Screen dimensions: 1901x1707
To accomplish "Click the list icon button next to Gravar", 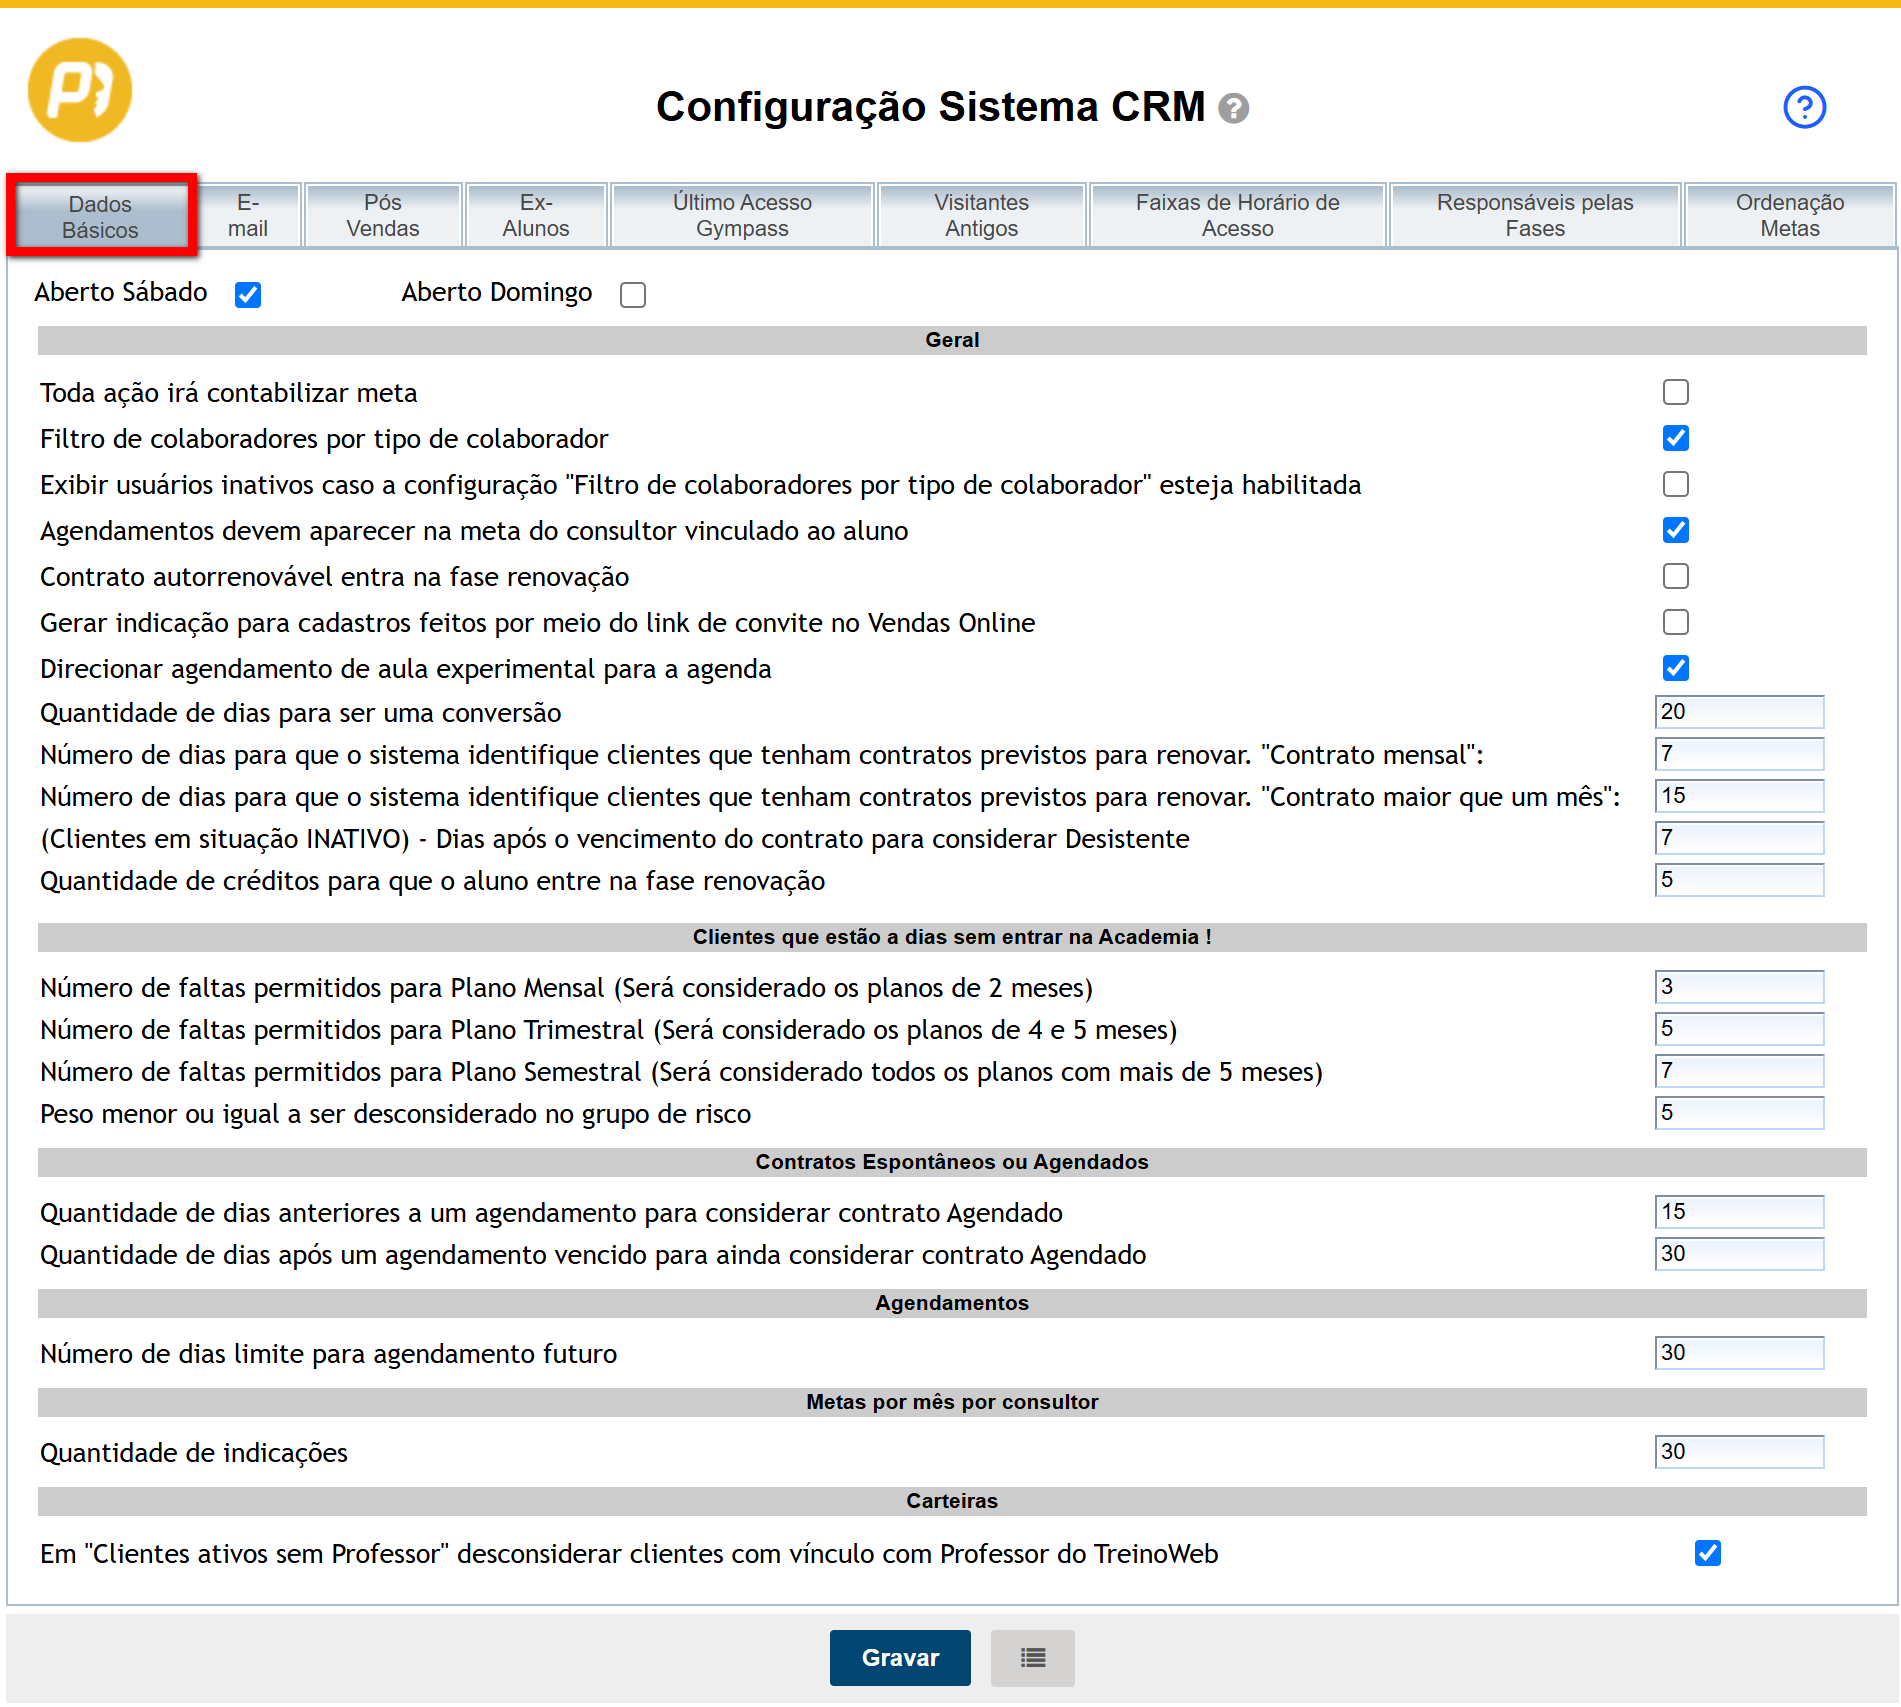I will pyautogui.click(x=1032, y=1658).
